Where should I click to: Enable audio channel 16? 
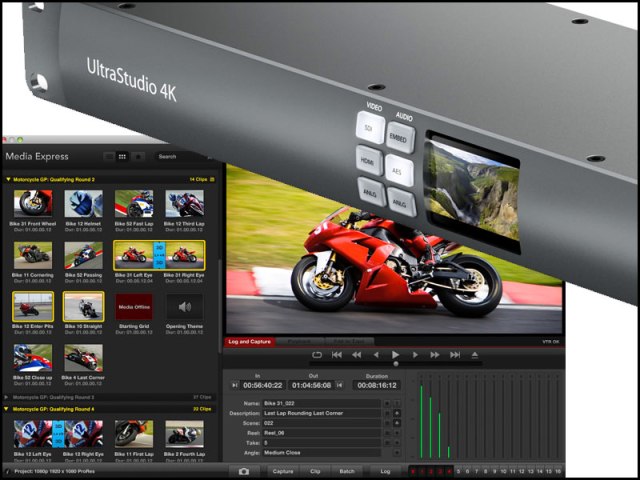558,471
